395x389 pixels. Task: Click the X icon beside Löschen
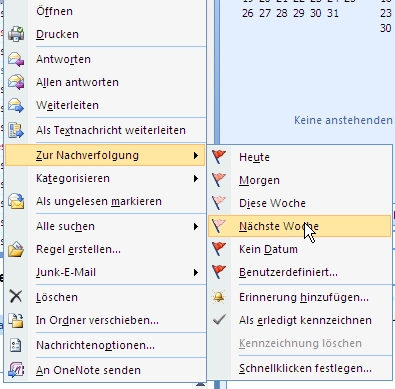pyautogui.click(x=16, y=296)
